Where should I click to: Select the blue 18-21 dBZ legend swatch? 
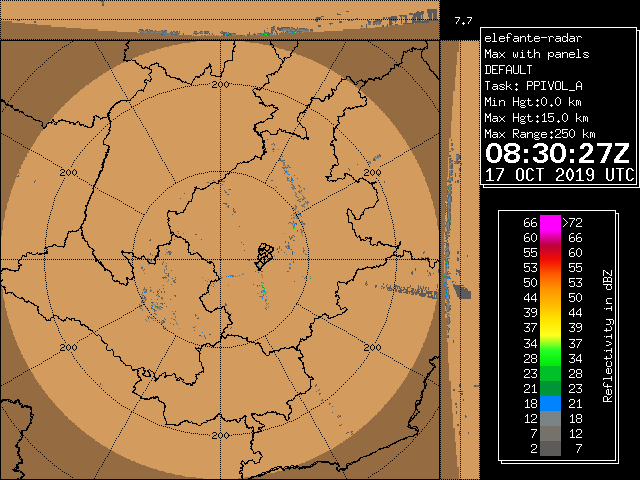[550, 403]
